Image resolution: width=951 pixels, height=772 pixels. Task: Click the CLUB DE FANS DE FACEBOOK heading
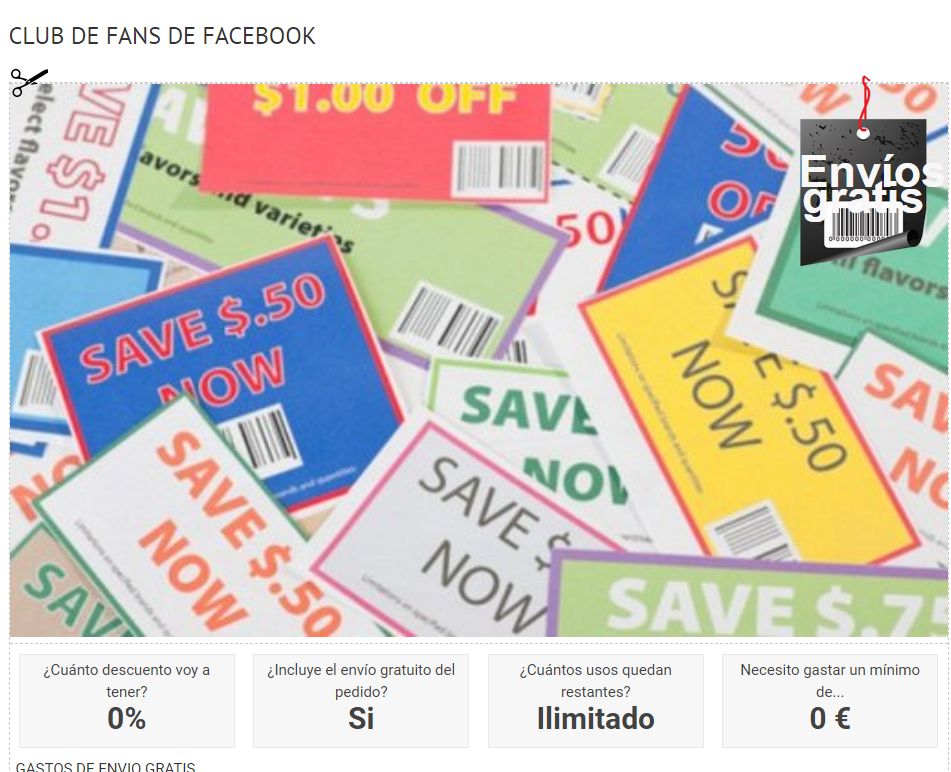click(162, 36)
